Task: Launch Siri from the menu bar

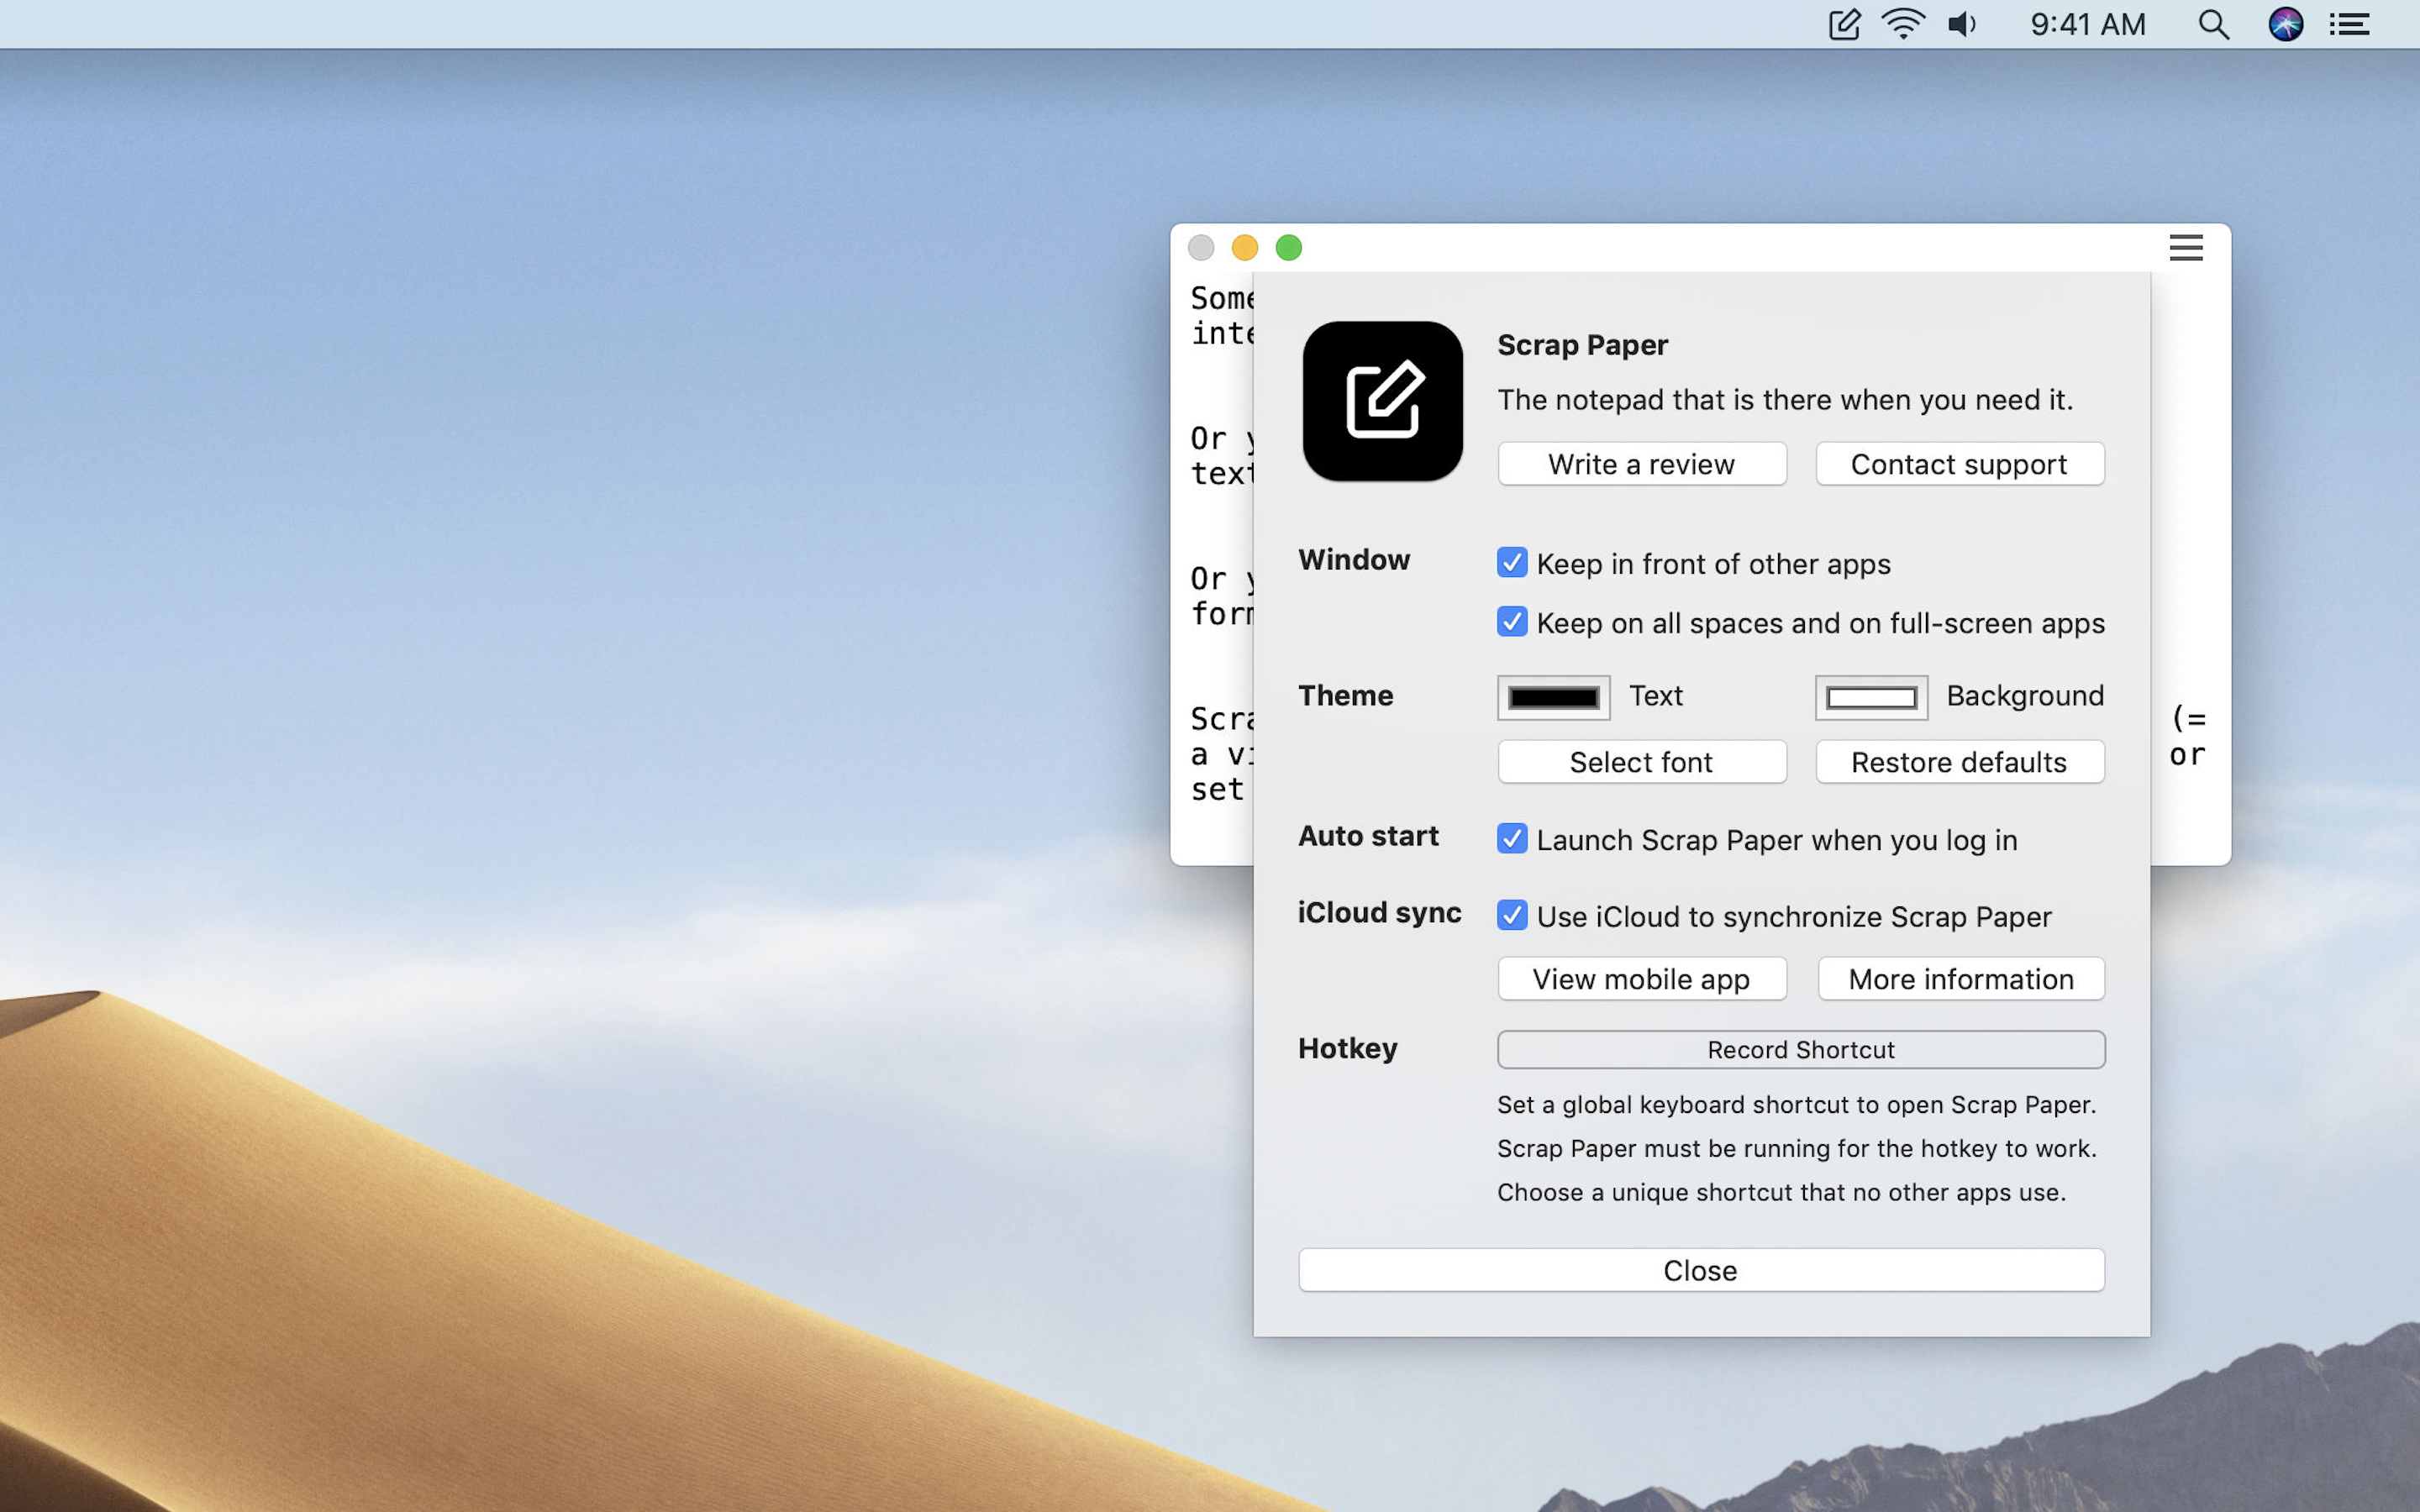Action: 2286,24
